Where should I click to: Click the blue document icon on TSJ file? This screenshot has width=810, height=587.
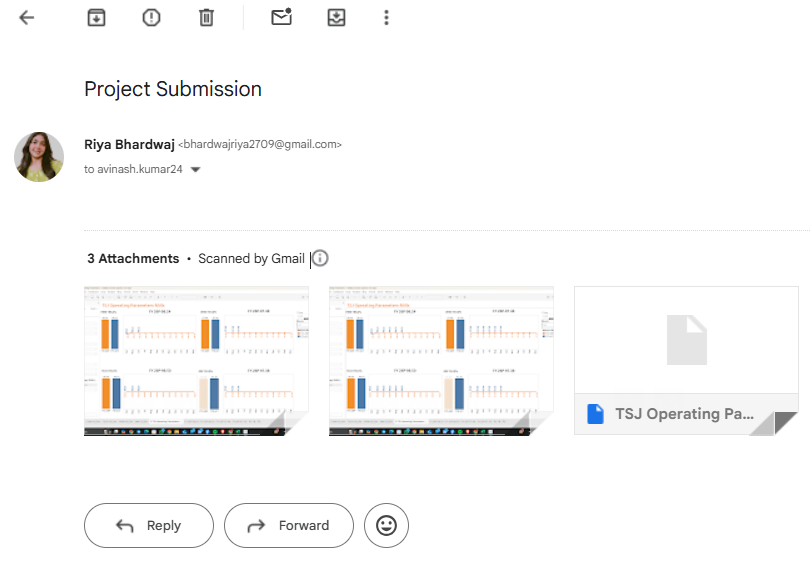pos(596,414)
